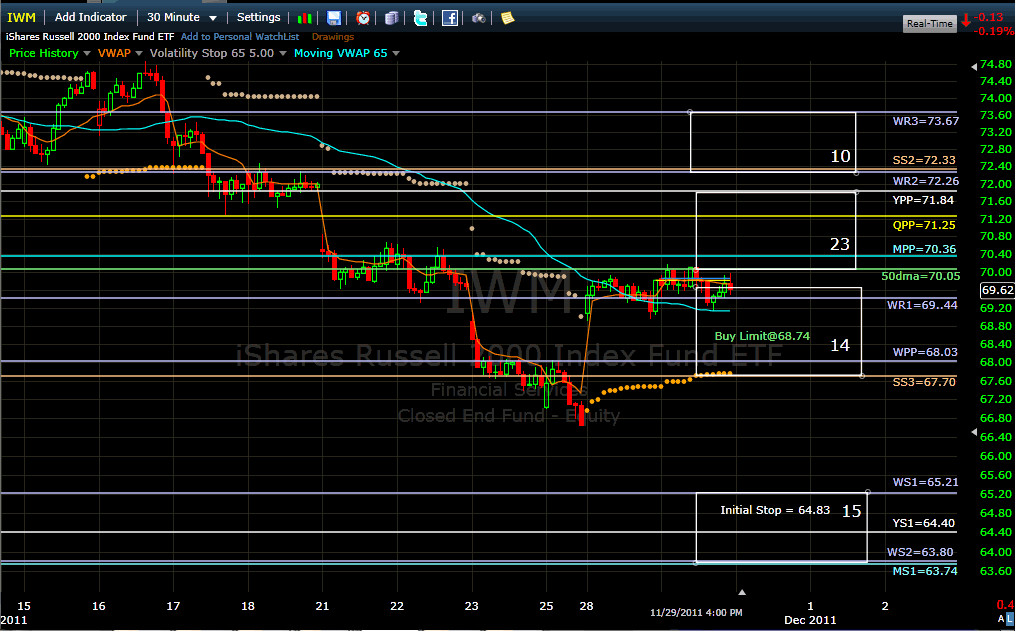1015x631 pixels.
Task: Click the YS1=64.40 level label
Action: [x=924, y=523]
